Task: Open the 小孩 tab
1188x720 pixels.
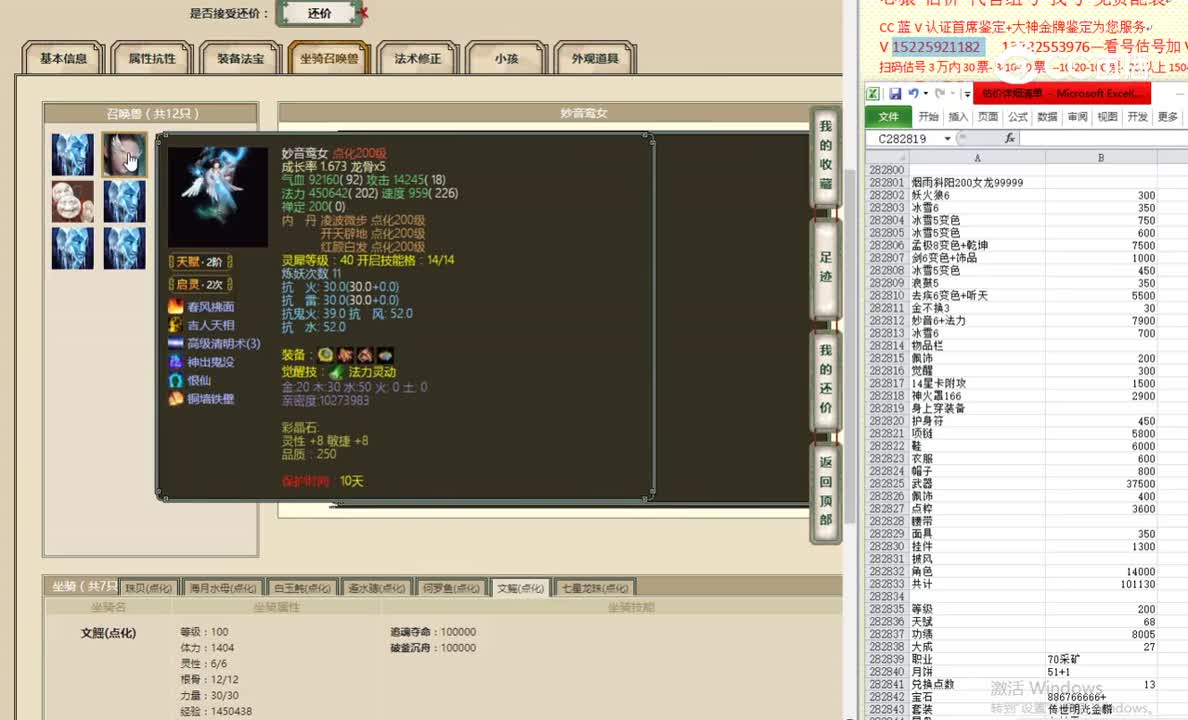Action: point(506,58)
